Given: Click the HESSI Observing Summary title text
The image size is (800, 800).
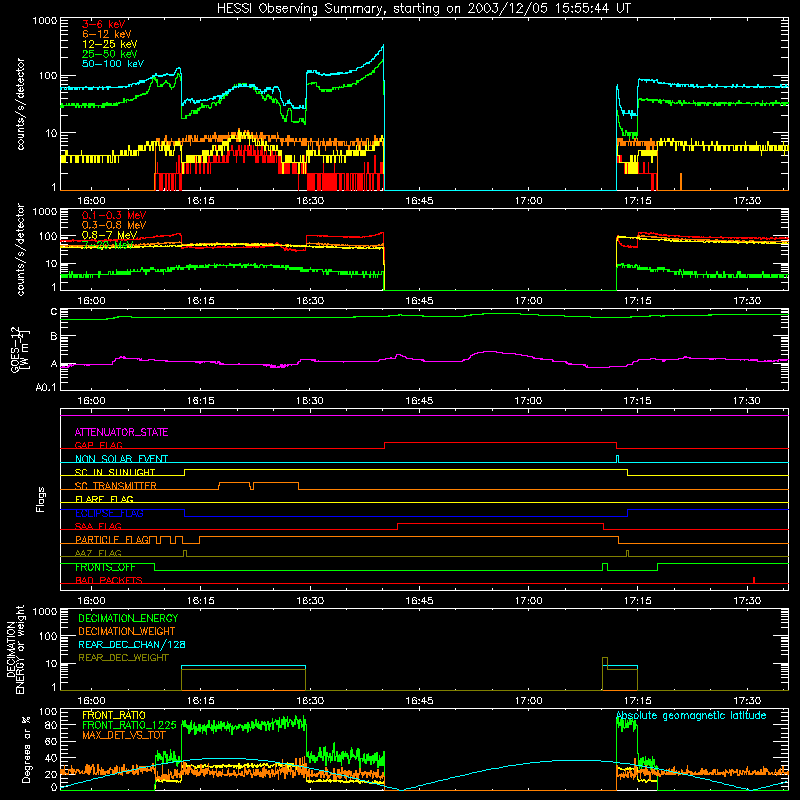Looking at the screenshot, I should (x=423, y=9).
